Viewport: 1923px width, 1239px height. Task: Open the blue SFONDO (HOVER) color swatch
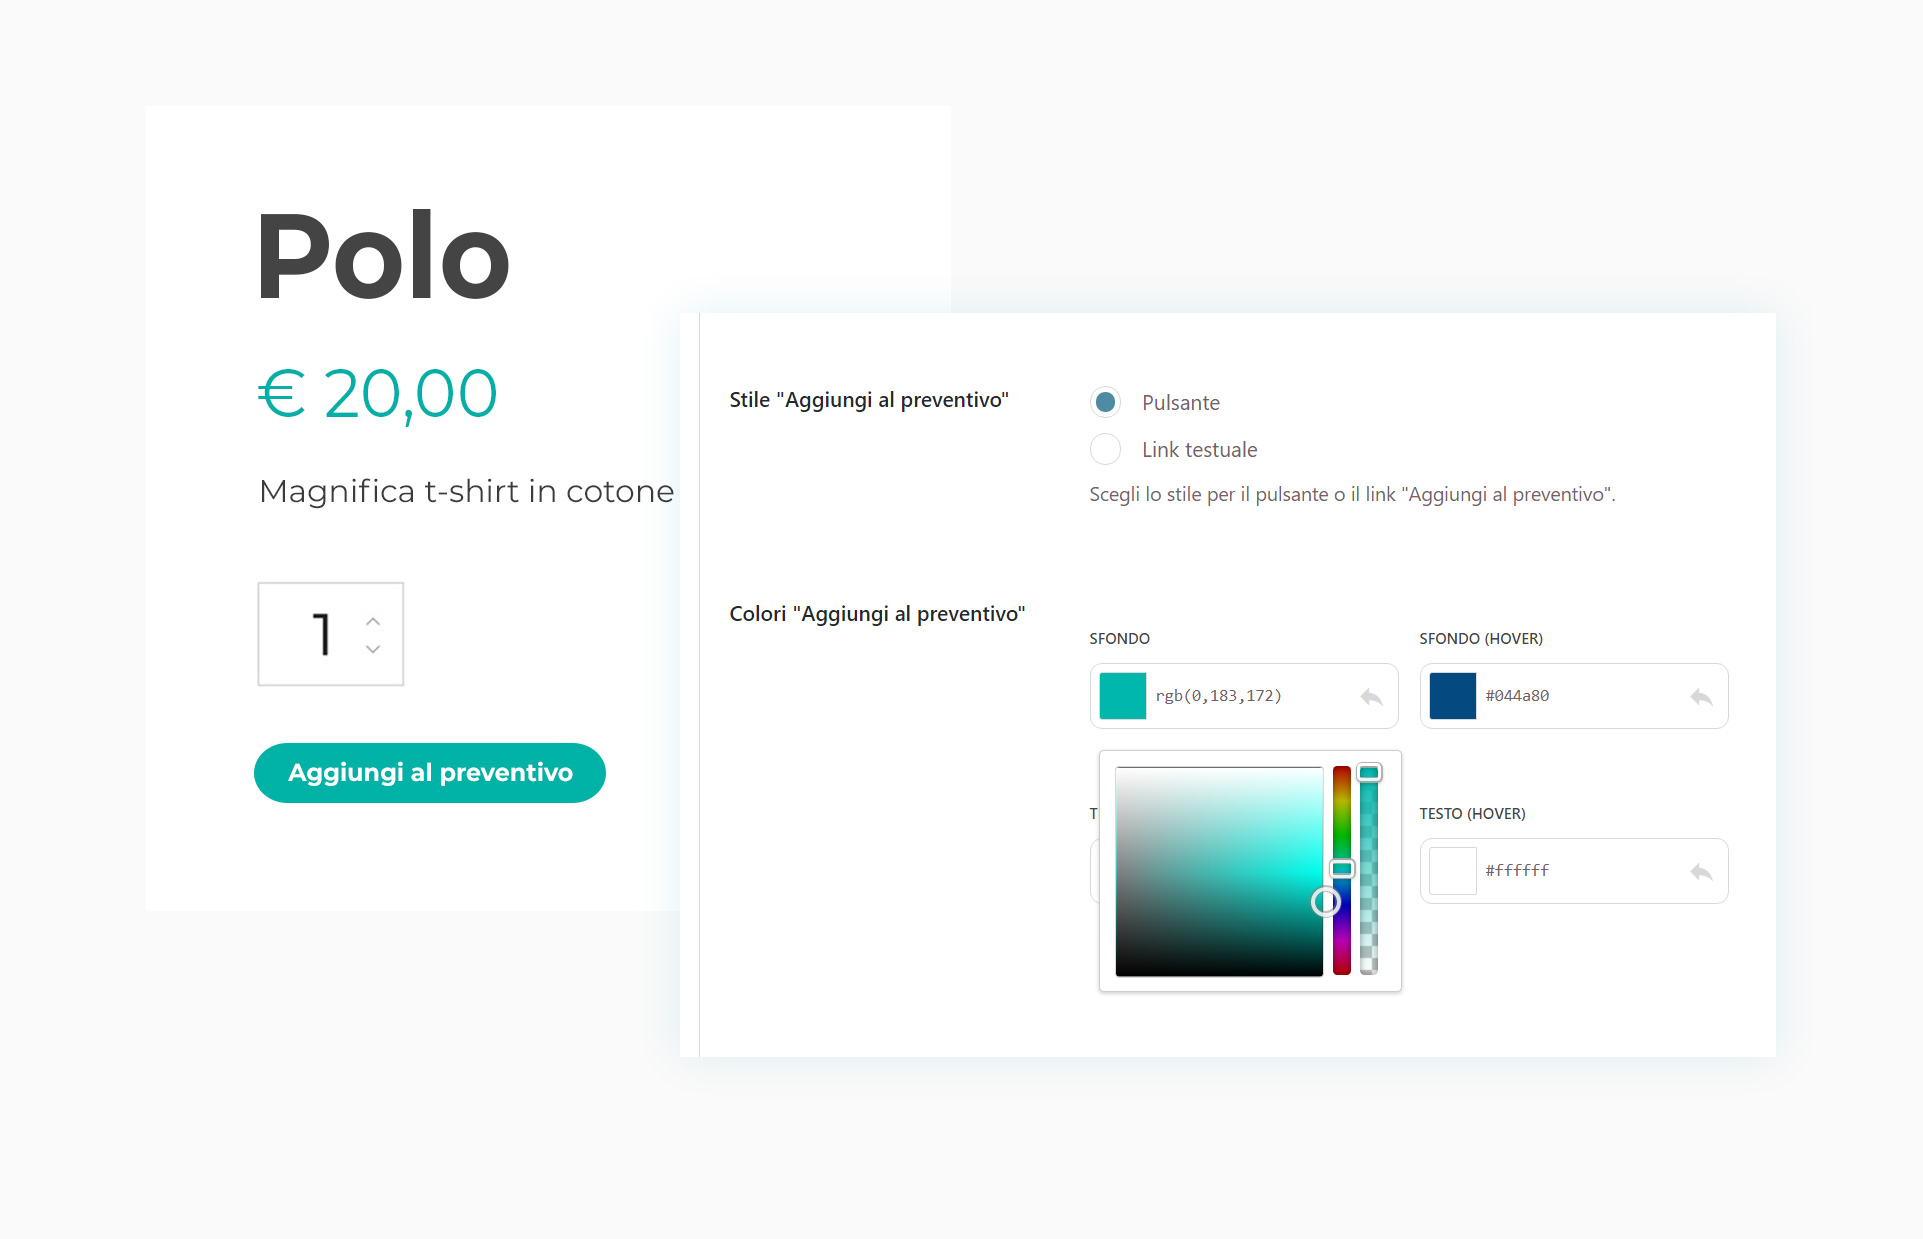tap(1452, 696)
